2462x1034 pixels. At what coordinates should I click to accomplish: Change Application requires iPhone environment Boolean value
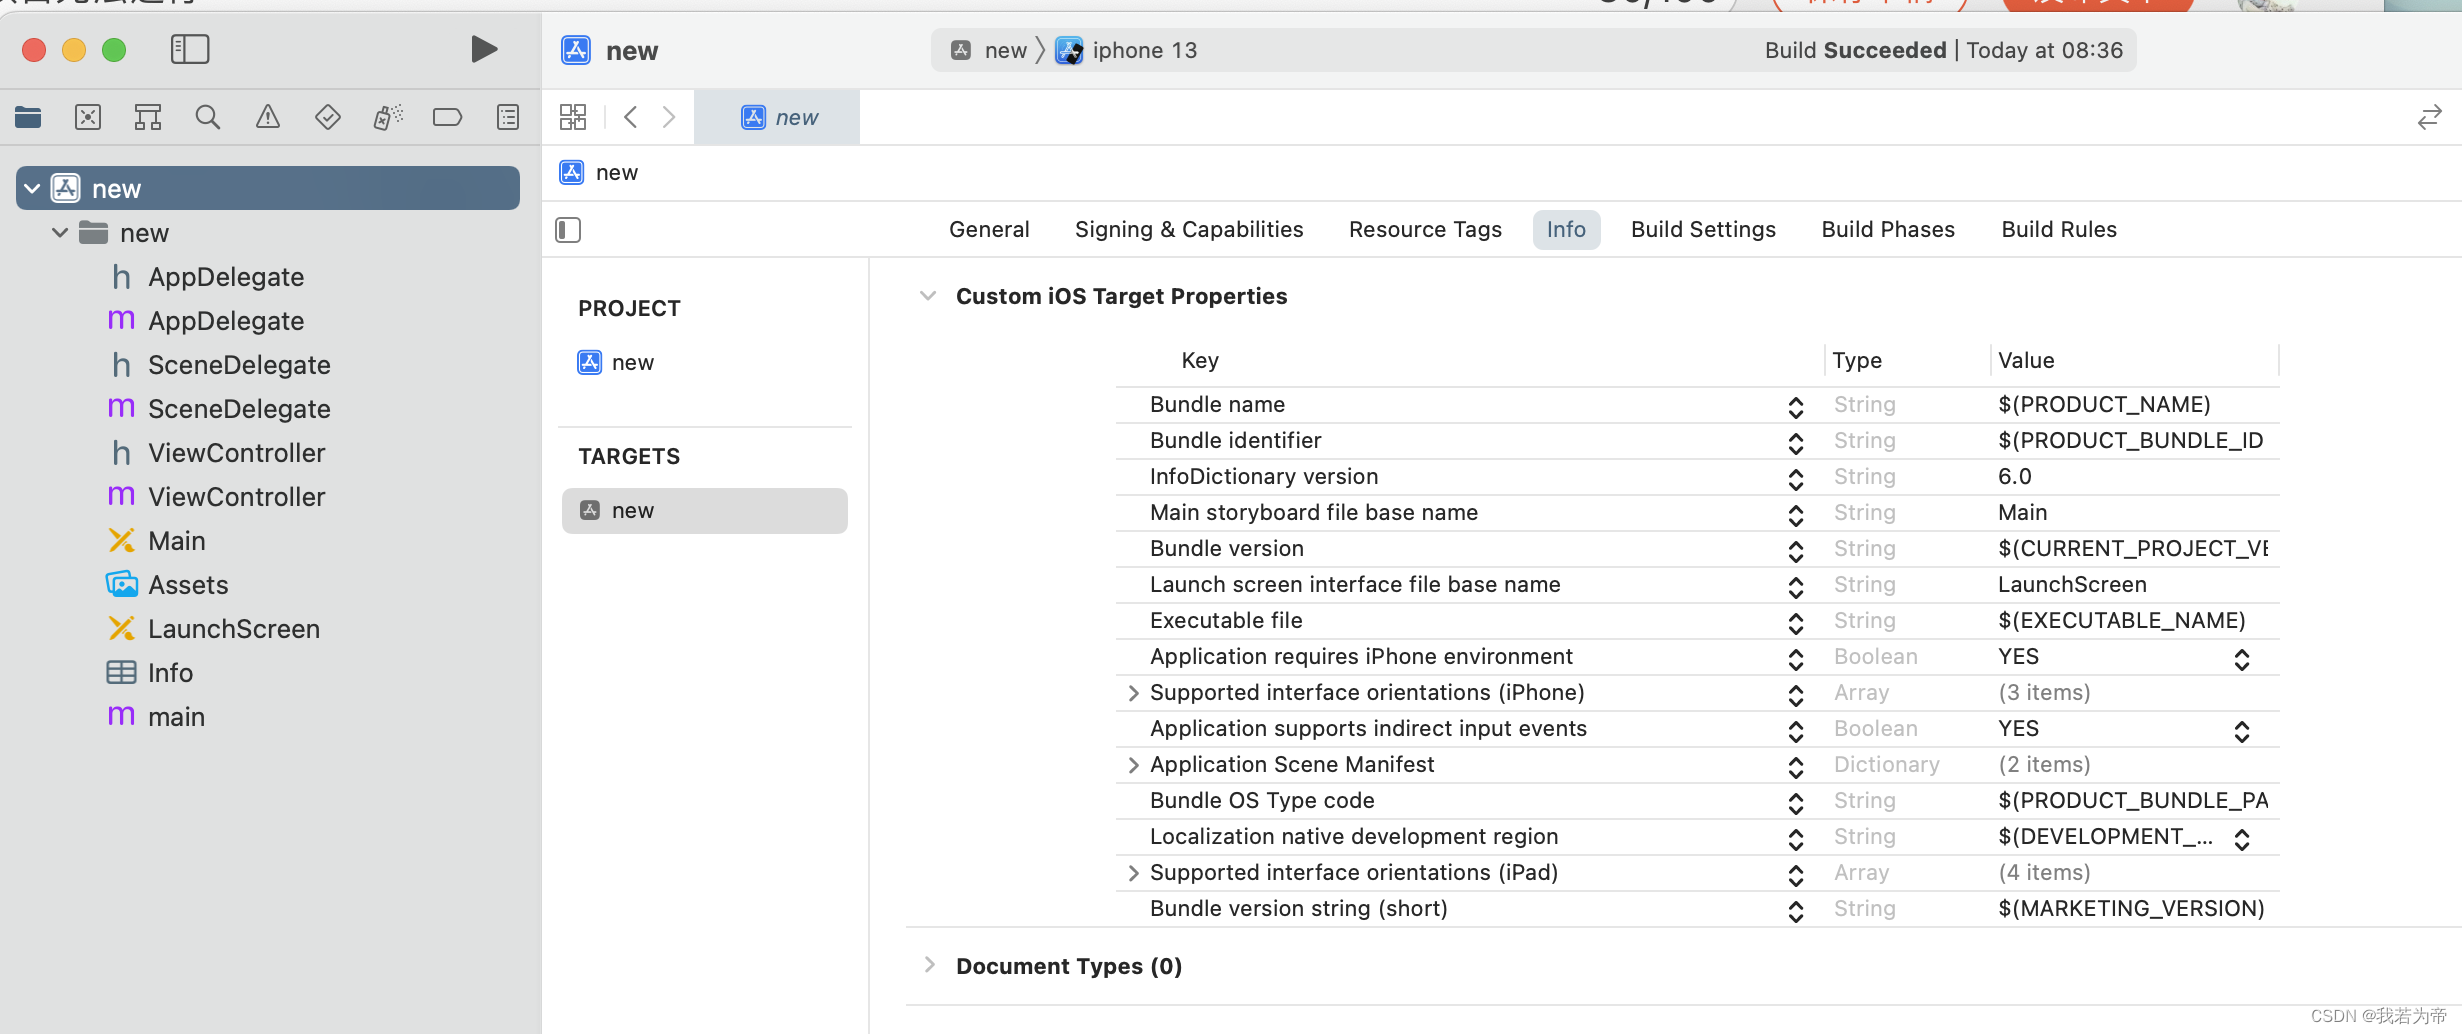(x=2241, y=658)
